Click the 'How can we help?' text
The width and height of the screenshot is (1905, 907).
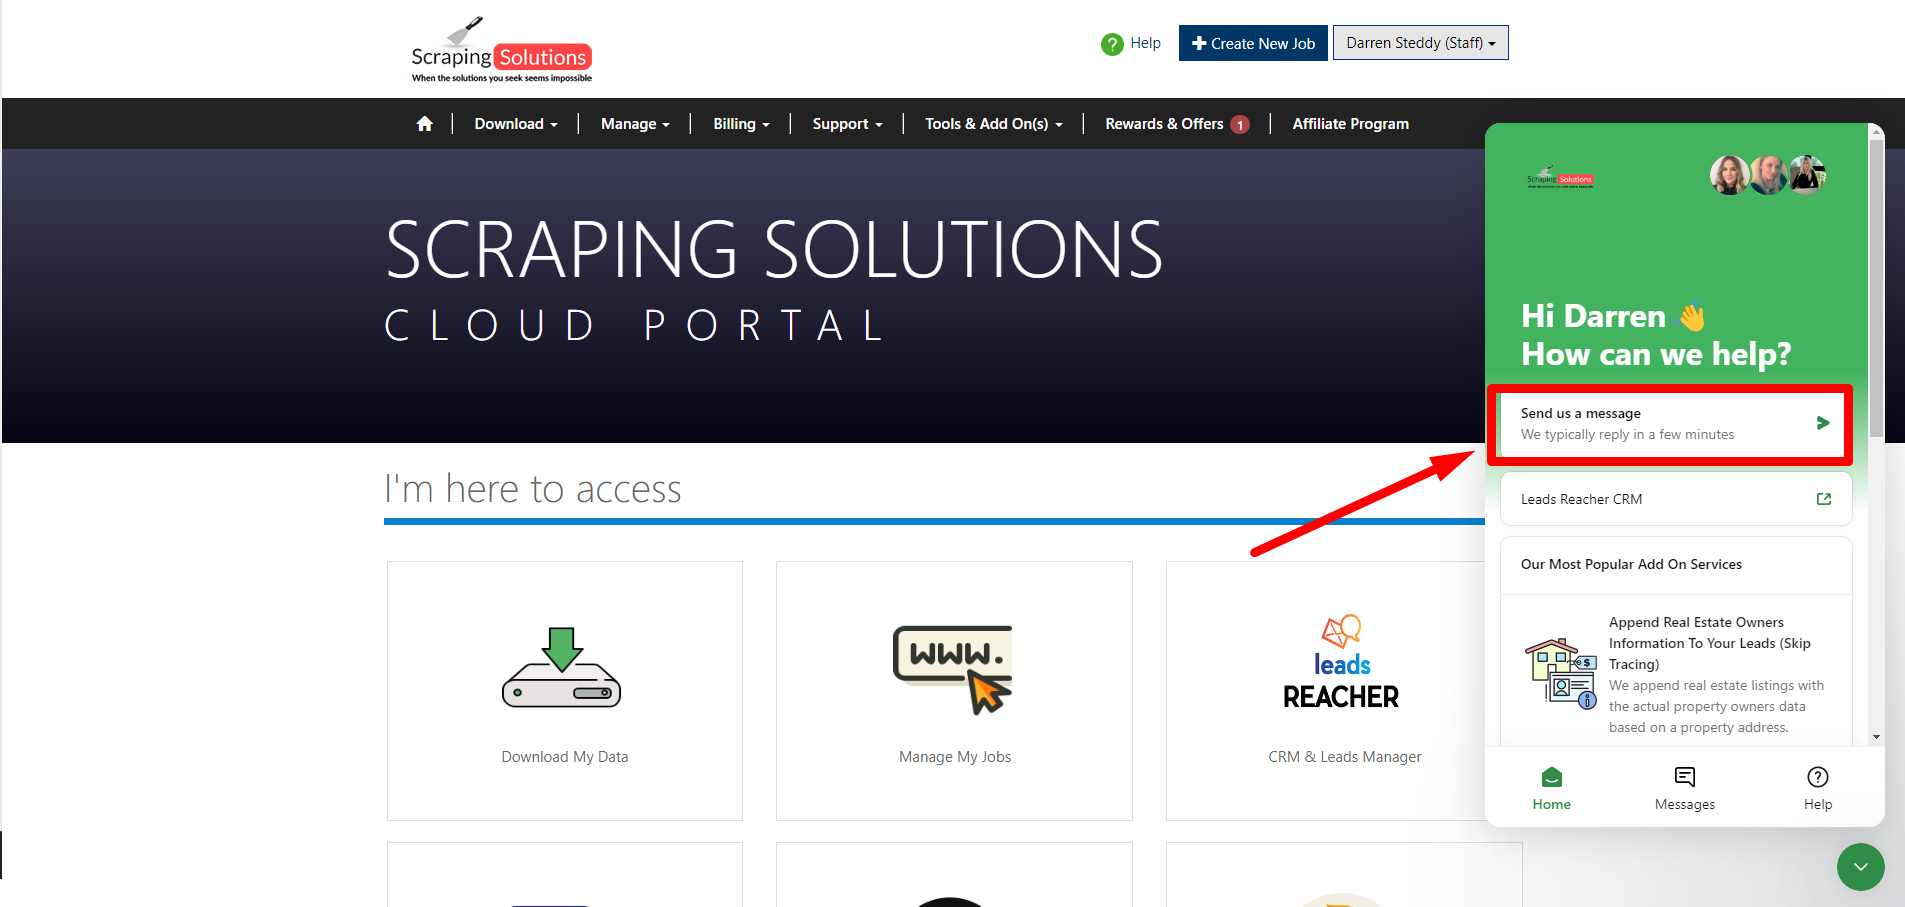point(1656,354)
